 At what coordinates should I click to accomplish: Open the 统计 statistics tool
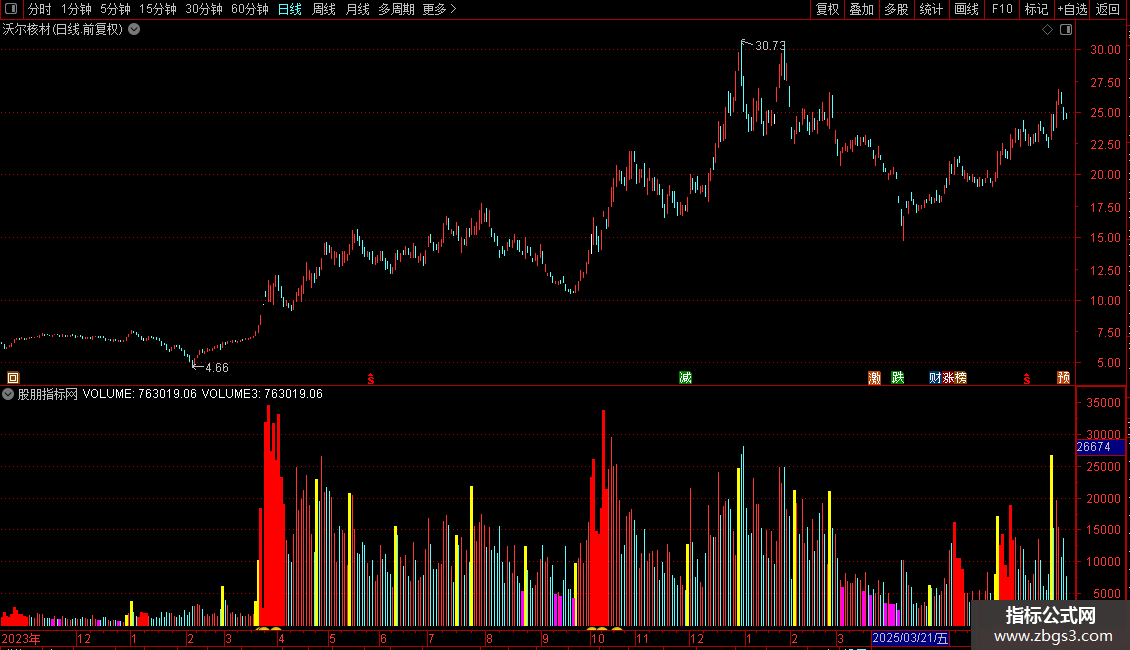(x=930, y=9)
